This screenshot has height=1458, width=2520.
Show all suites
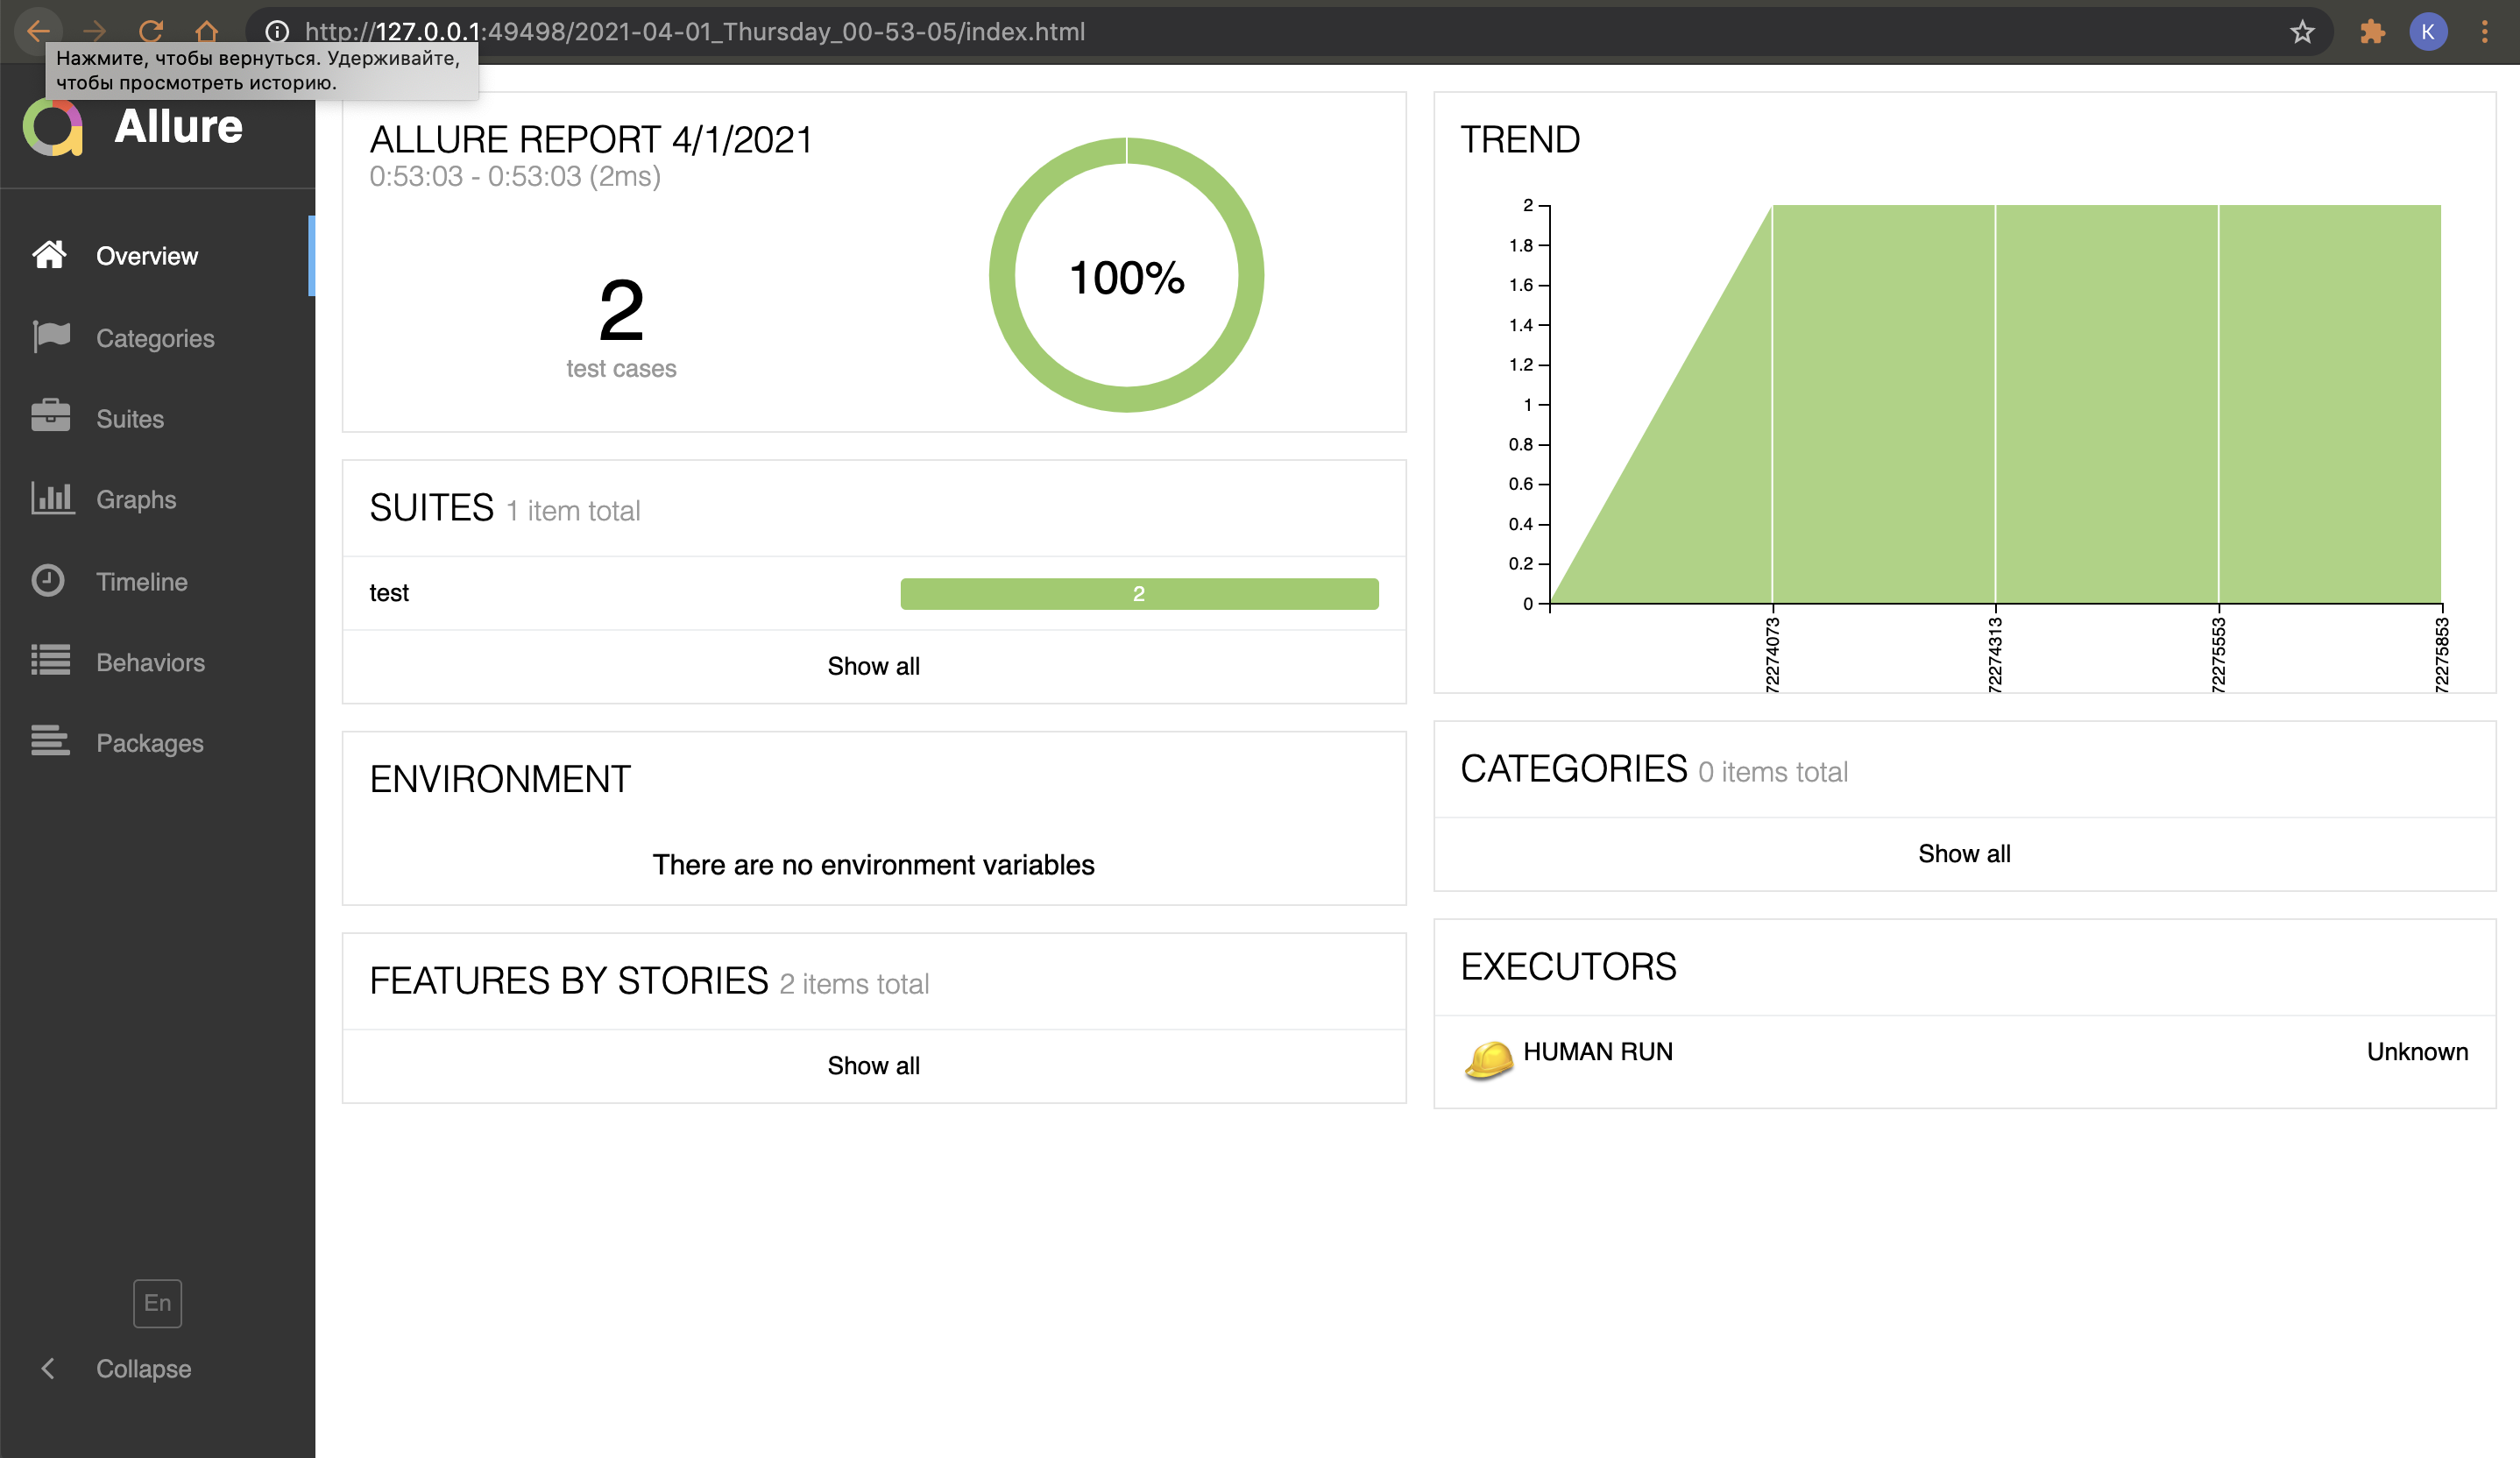coord(873,666)
